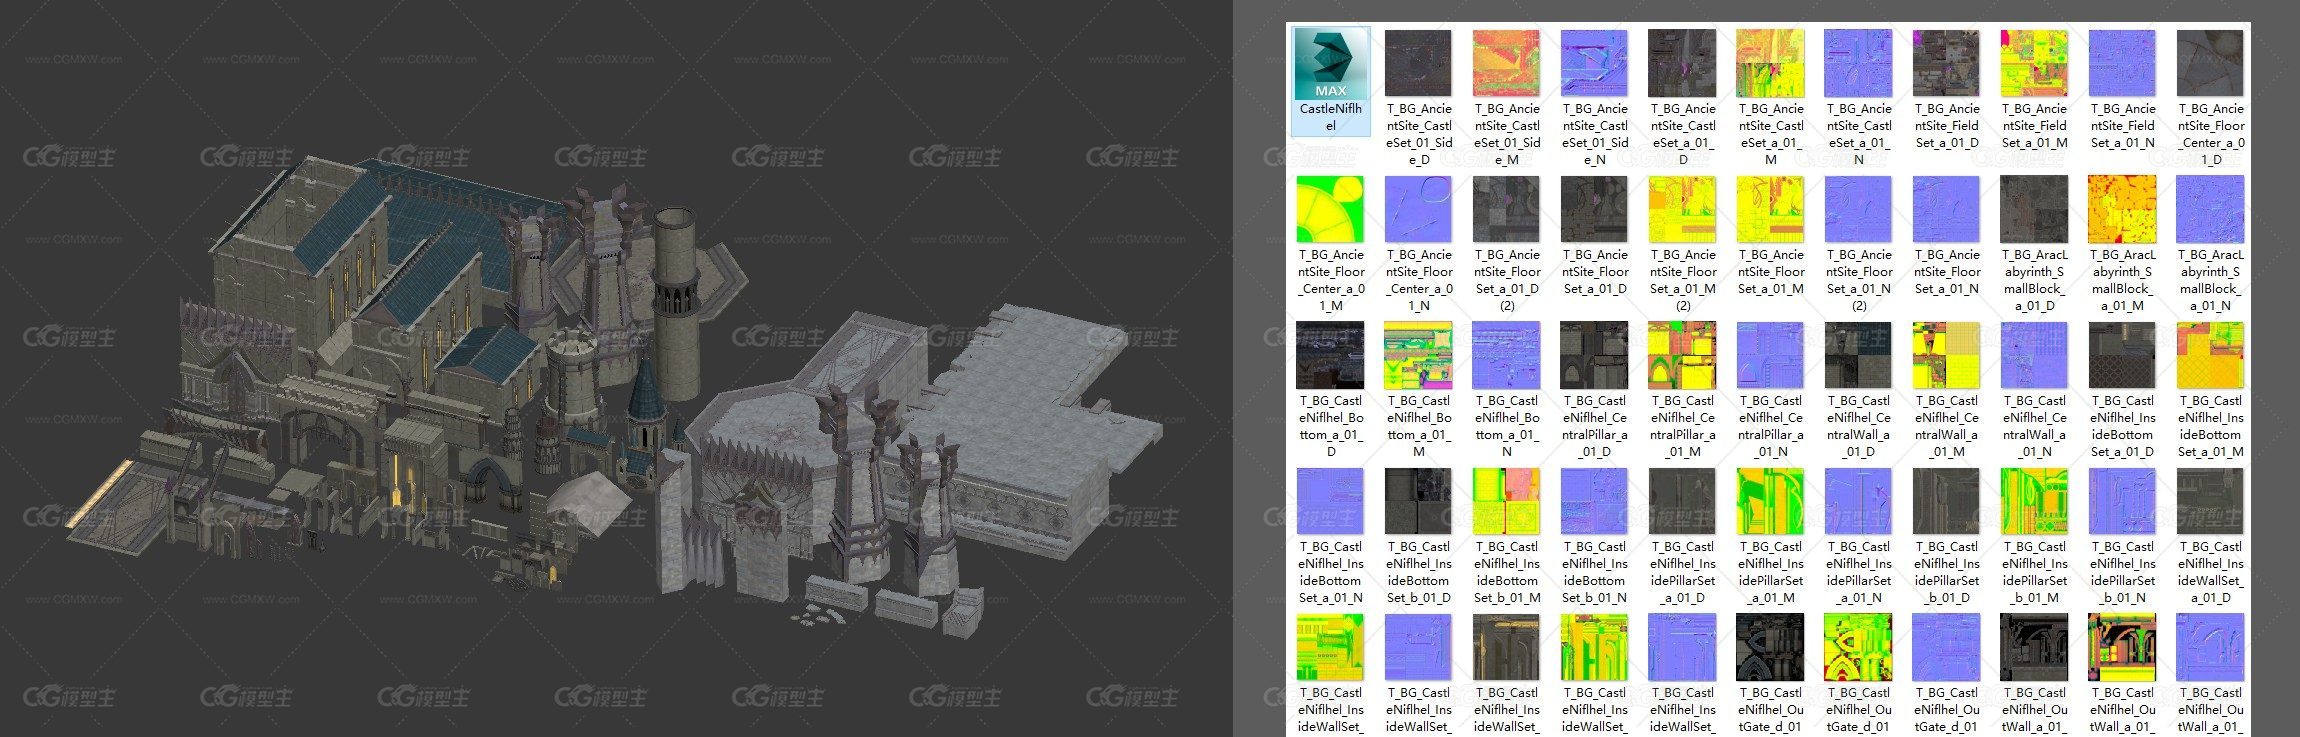
Task: Select the InsideBottomSet_b_01_D file
Action: point(1418,502)
